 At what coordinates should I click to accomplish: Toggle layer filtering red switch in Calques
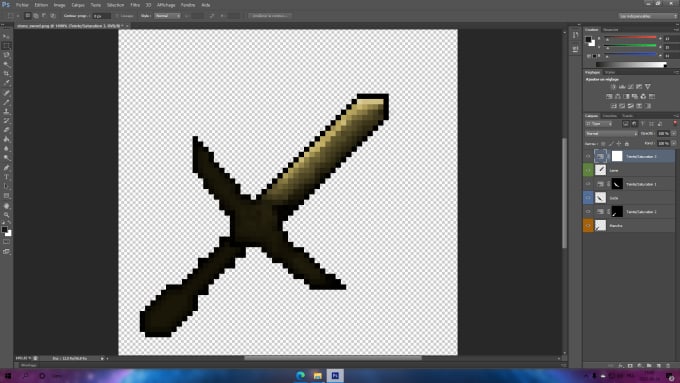(x=675, y=124)
